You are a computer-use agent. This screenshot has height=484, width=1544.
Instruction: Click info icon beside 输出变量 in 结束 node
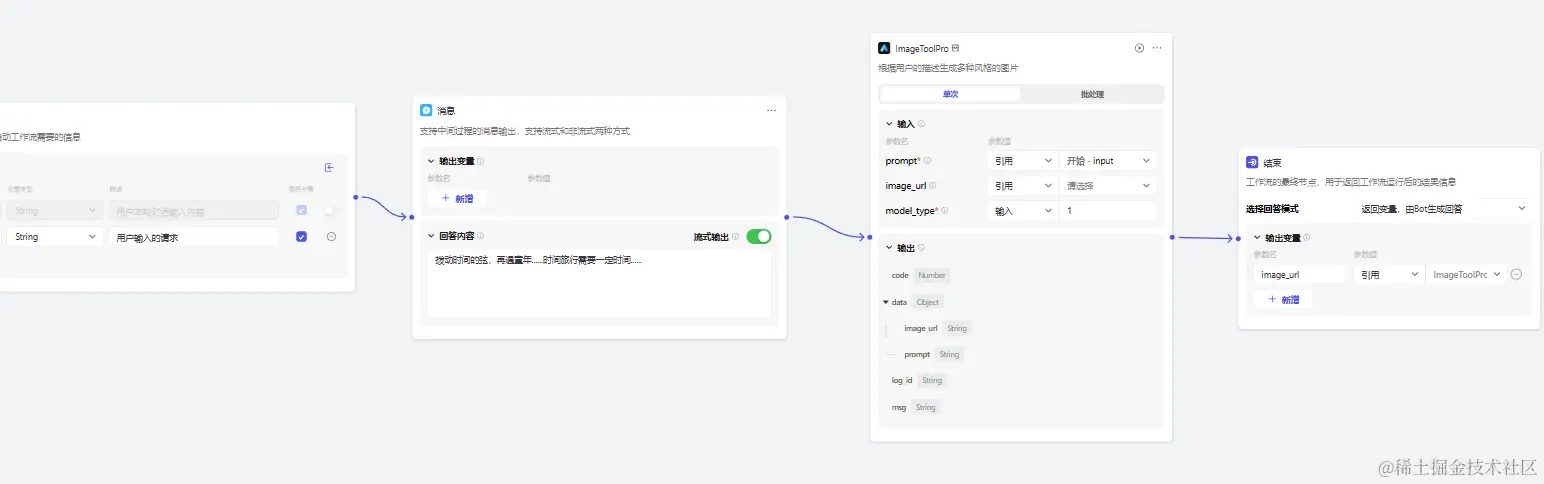[x=1306, y=238]
